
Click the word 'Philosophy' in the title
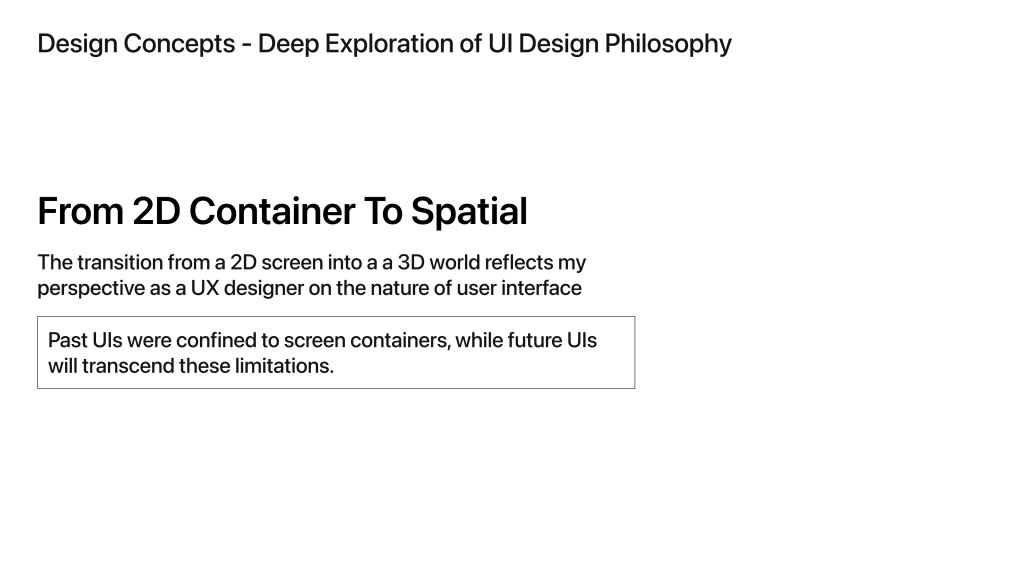(x=668, y=44)
